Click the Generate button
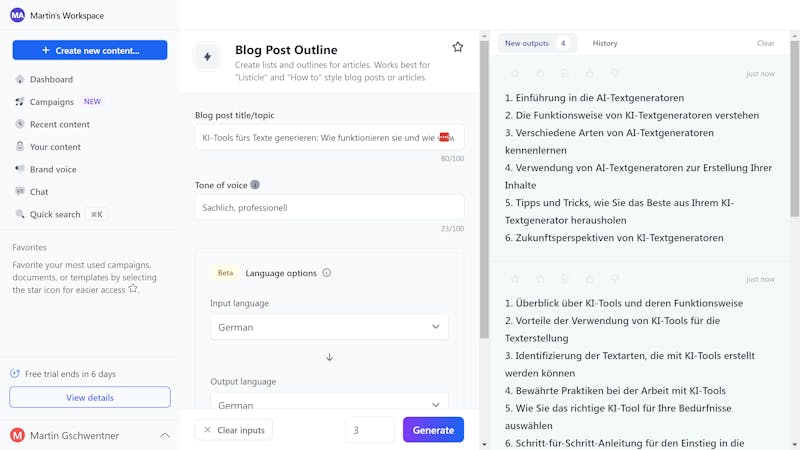Image resolution: width=800 pixels, height=450 pixels. pyautogui.click(x=433, y=430)
